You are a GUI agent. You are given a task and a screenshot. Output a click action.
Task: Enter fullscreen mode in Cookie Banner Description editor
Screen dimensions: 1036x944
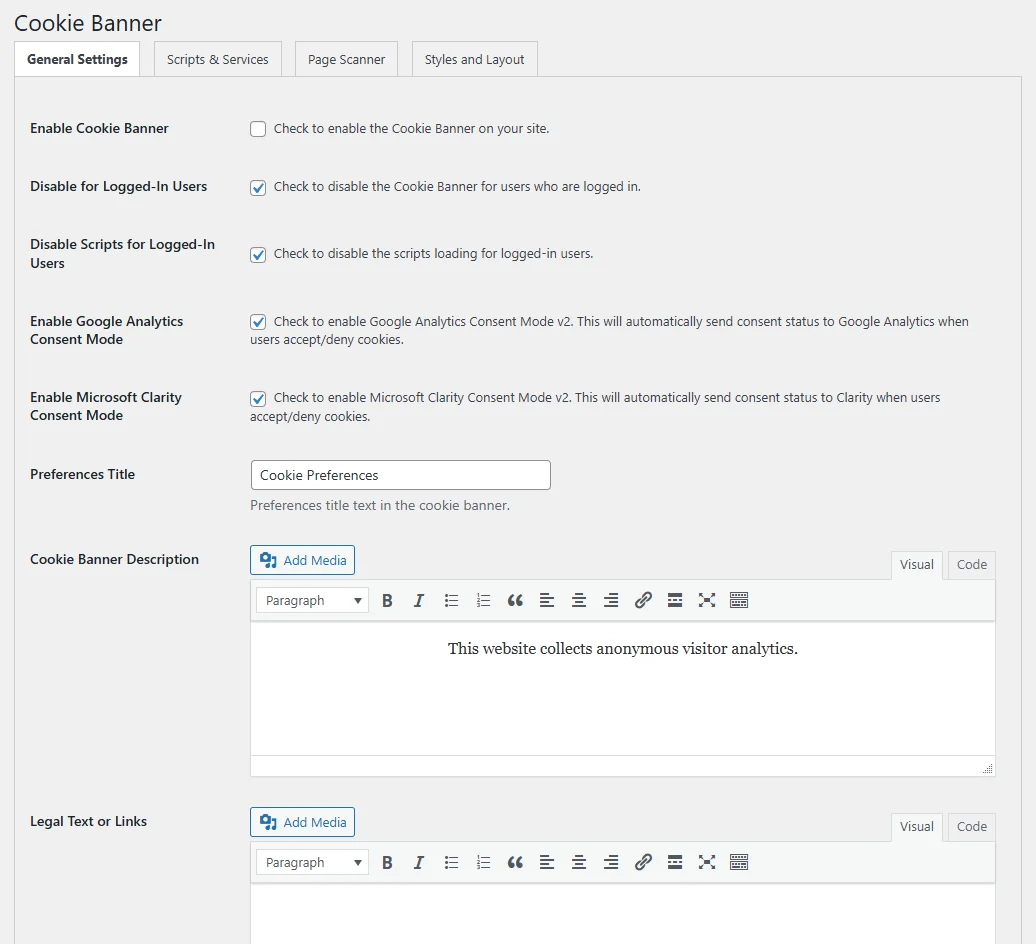tap(707, 601)
